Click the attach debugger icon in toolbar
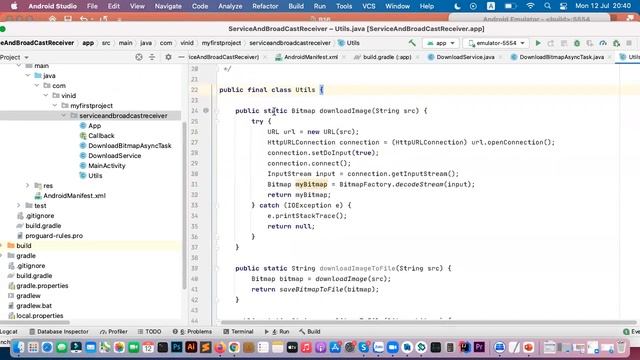Viewport: 640px width, 360px height. (x=616, y=43)
